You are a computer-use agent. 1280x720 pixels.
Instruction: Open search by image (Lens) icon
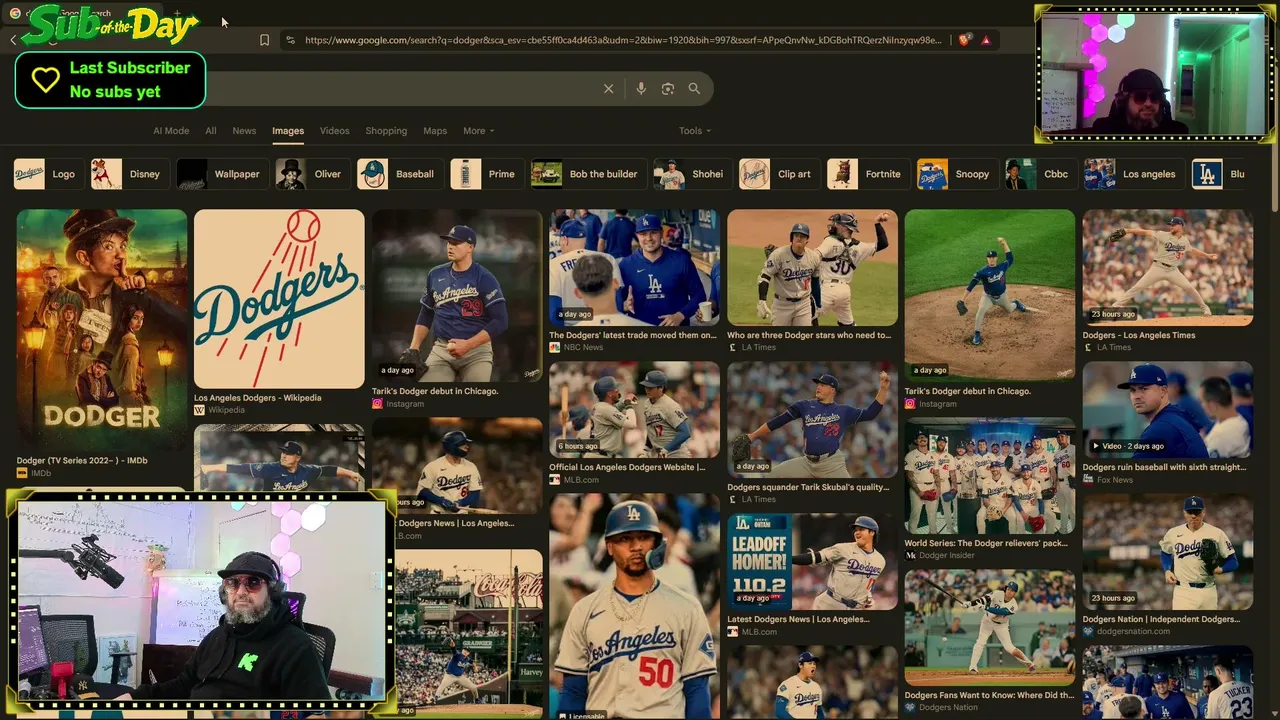pos(668,89)
